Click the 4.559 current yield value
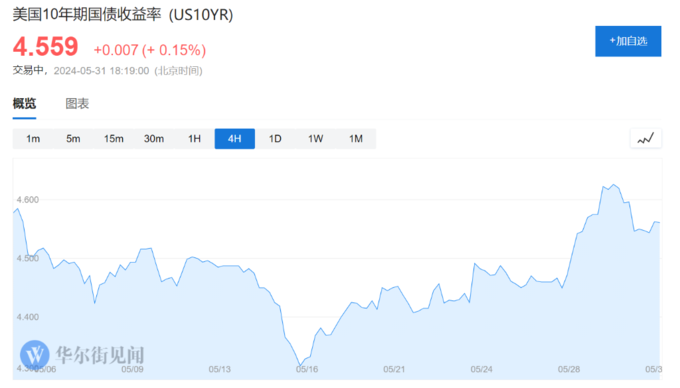 pos(46,47)
